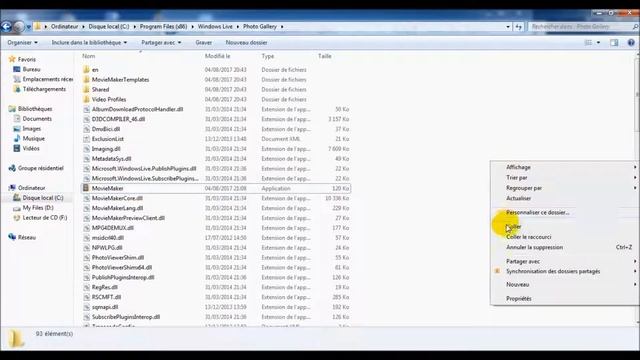Screen dimensions: 640x360
Task: Expand recent pages arrow next to Forward
Action: [29, 27]
